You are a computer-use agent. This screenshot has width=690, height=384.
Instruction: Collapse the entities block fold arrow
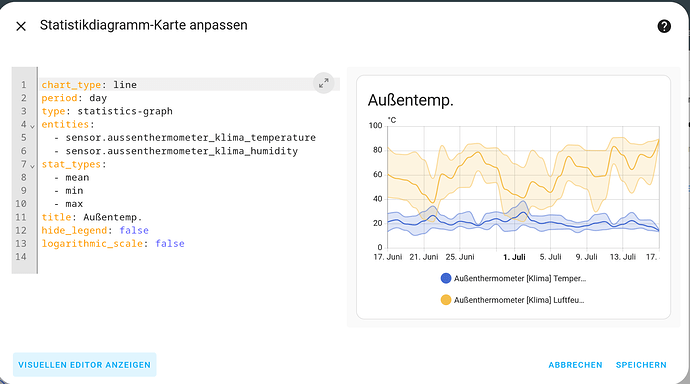[33, 126]
